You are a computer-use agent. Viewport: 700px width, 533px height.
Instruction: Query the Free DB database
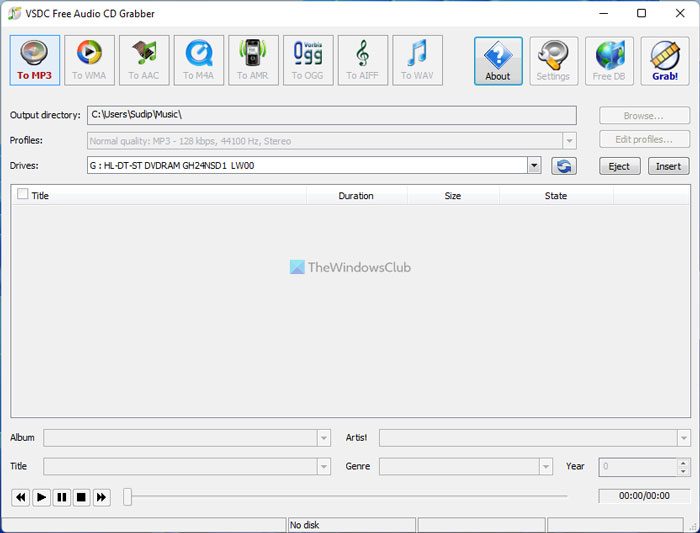(x=609, y=61)
